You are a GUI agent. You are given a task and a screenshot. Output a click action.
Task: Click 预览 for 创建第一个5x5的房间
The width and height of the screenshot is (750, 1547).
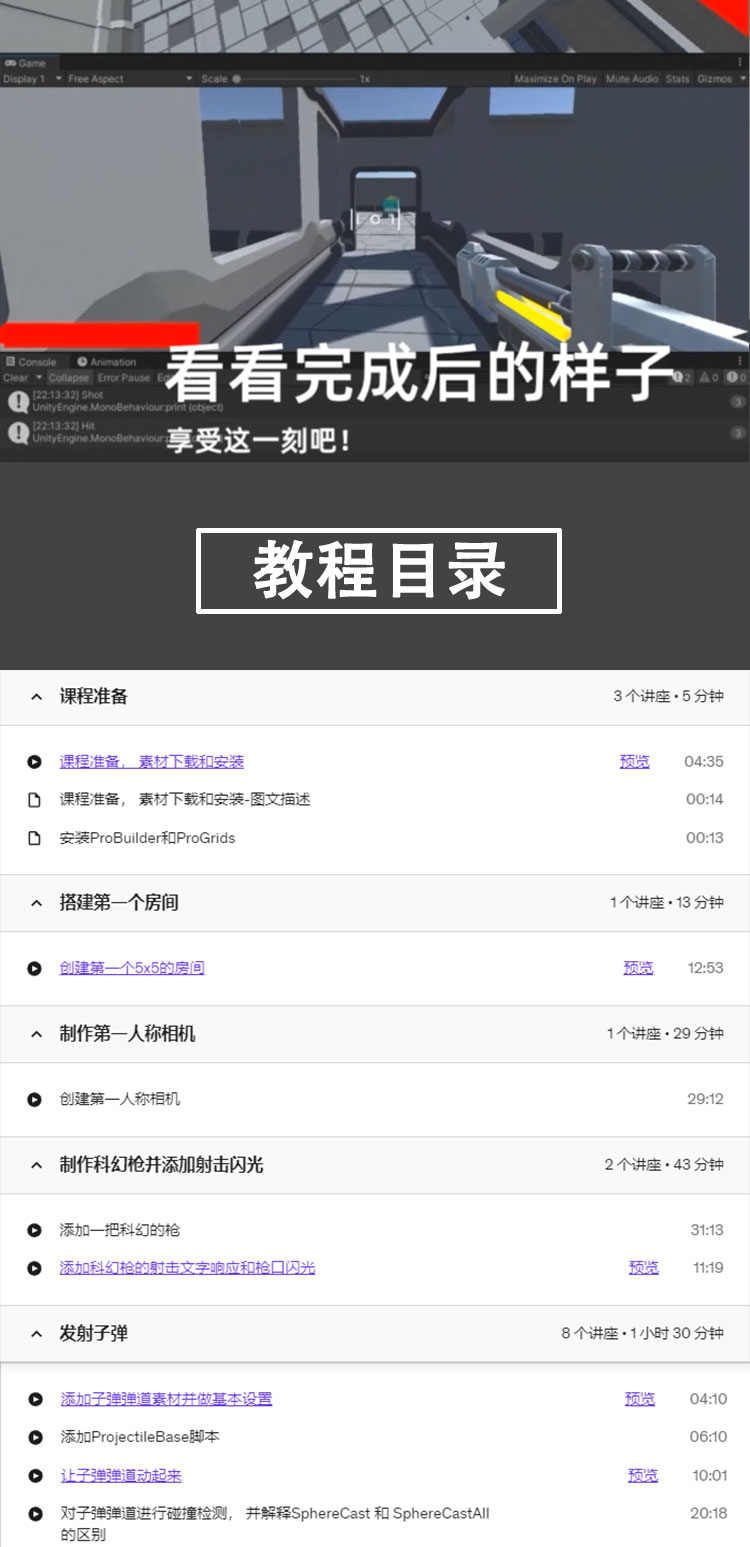pyautogui.click(x=638, y=968)
